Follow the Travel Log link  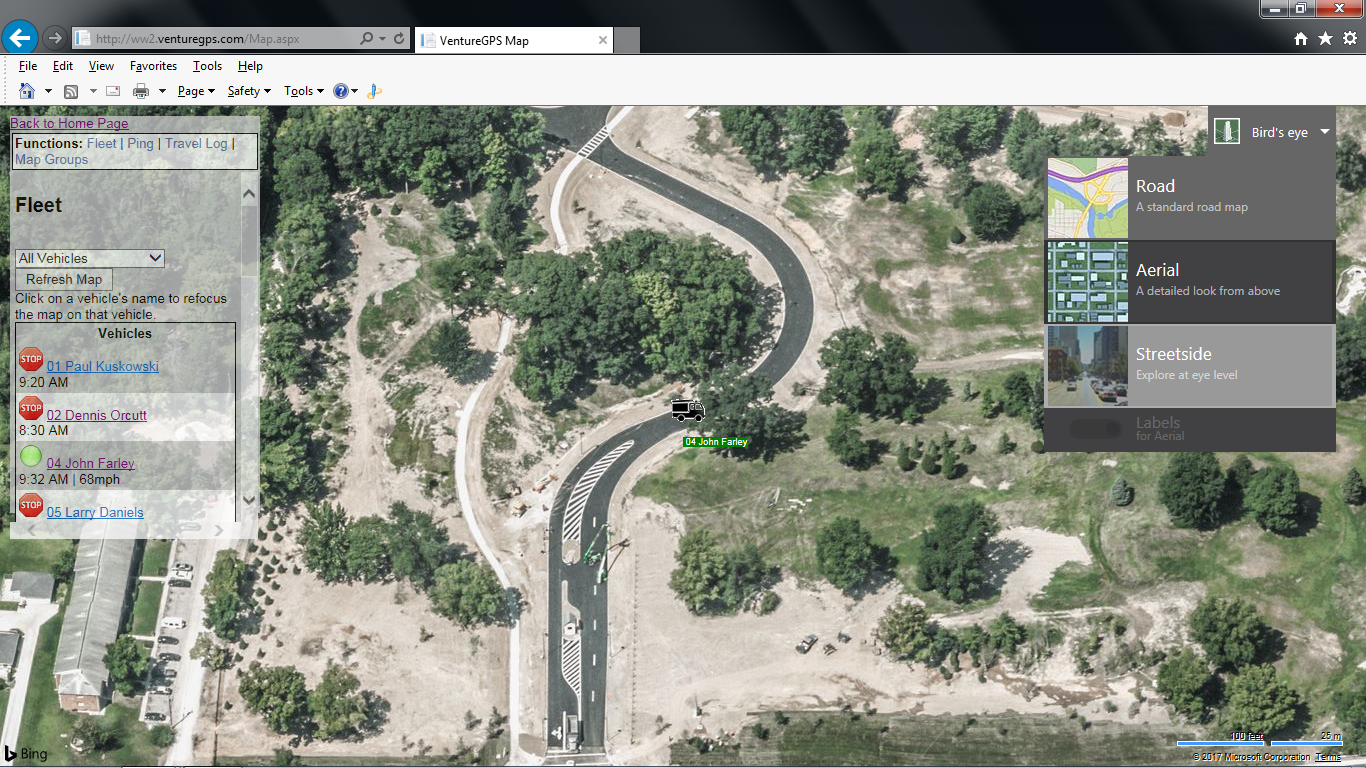coord(196,143)
